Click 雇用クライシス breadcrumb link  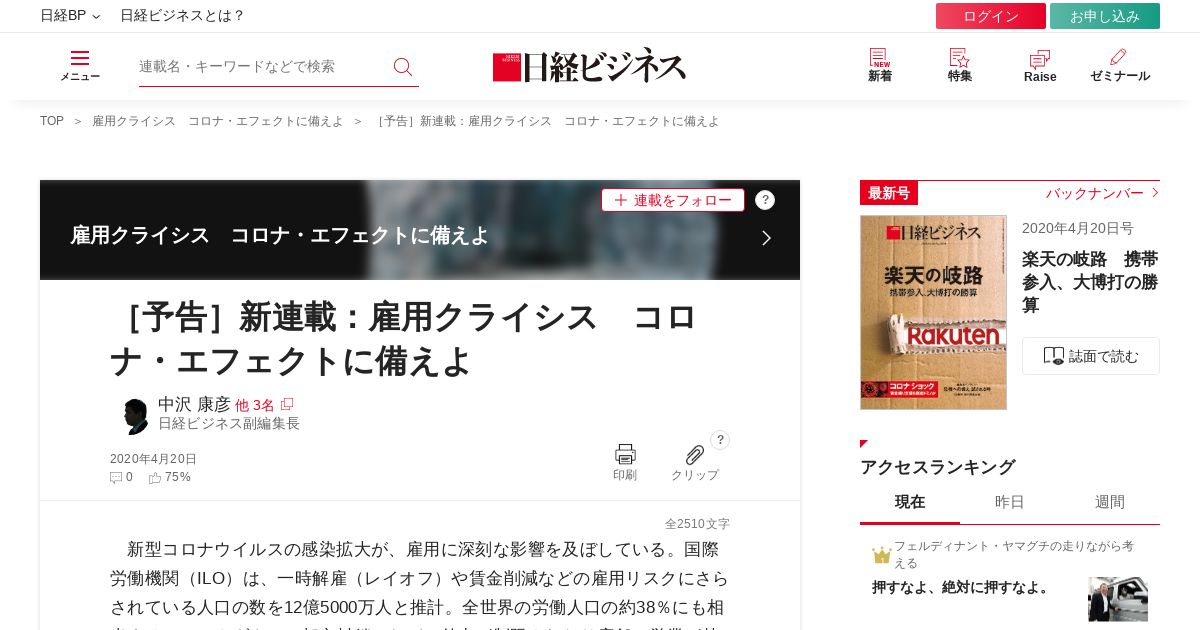coord(218,121)
